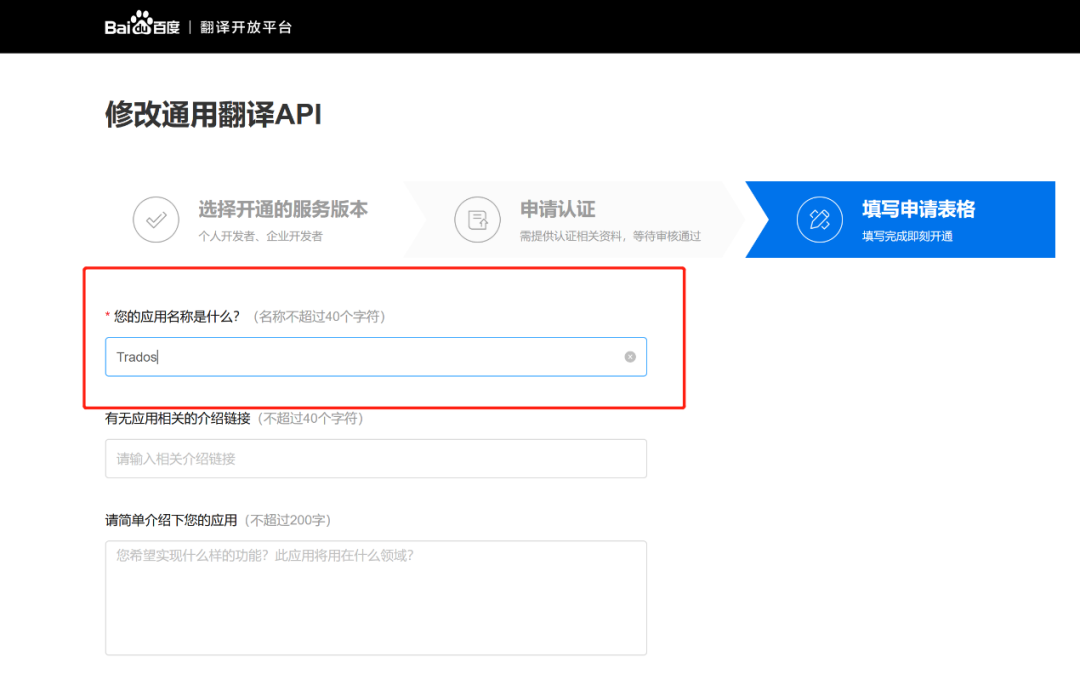1080x674 pixels.
Task: Select the document icon for 申请认证
Action: [x=477, y=220]
